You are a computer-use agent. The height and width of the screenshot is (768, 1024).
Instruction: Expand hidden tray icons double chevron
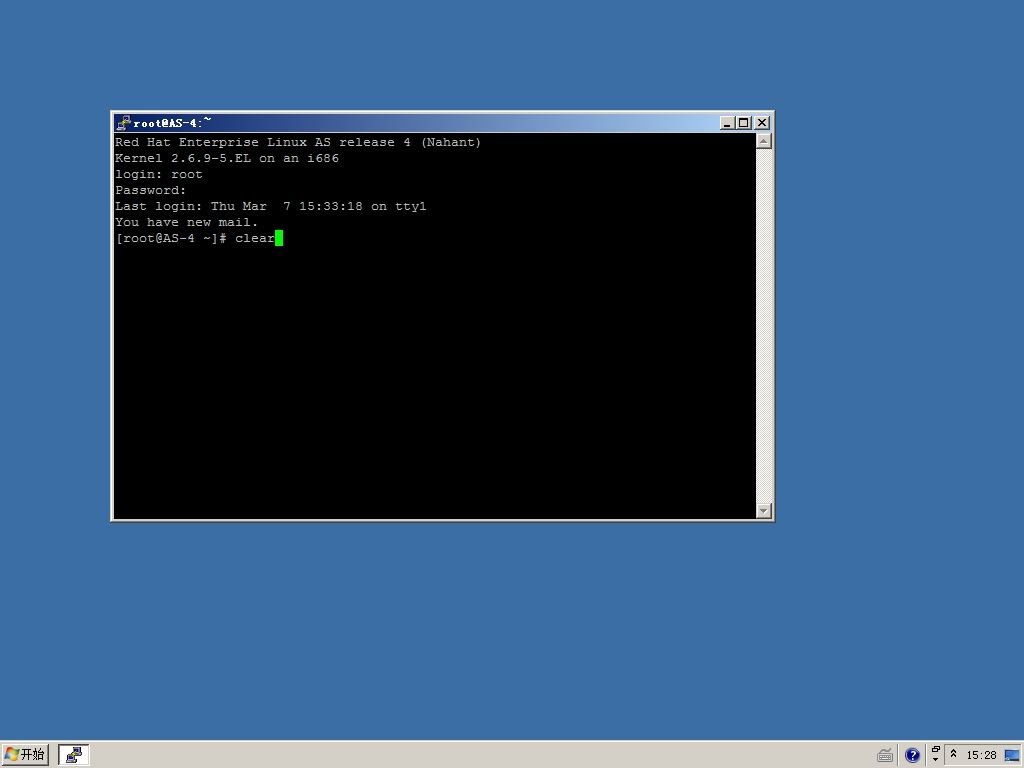click(953, 754)
